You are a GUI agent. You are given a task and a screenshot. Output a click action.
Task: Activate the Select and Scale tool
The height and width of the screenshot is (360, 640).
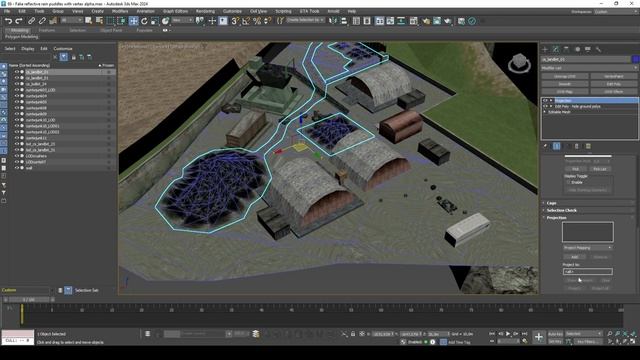tap(155, 21)
